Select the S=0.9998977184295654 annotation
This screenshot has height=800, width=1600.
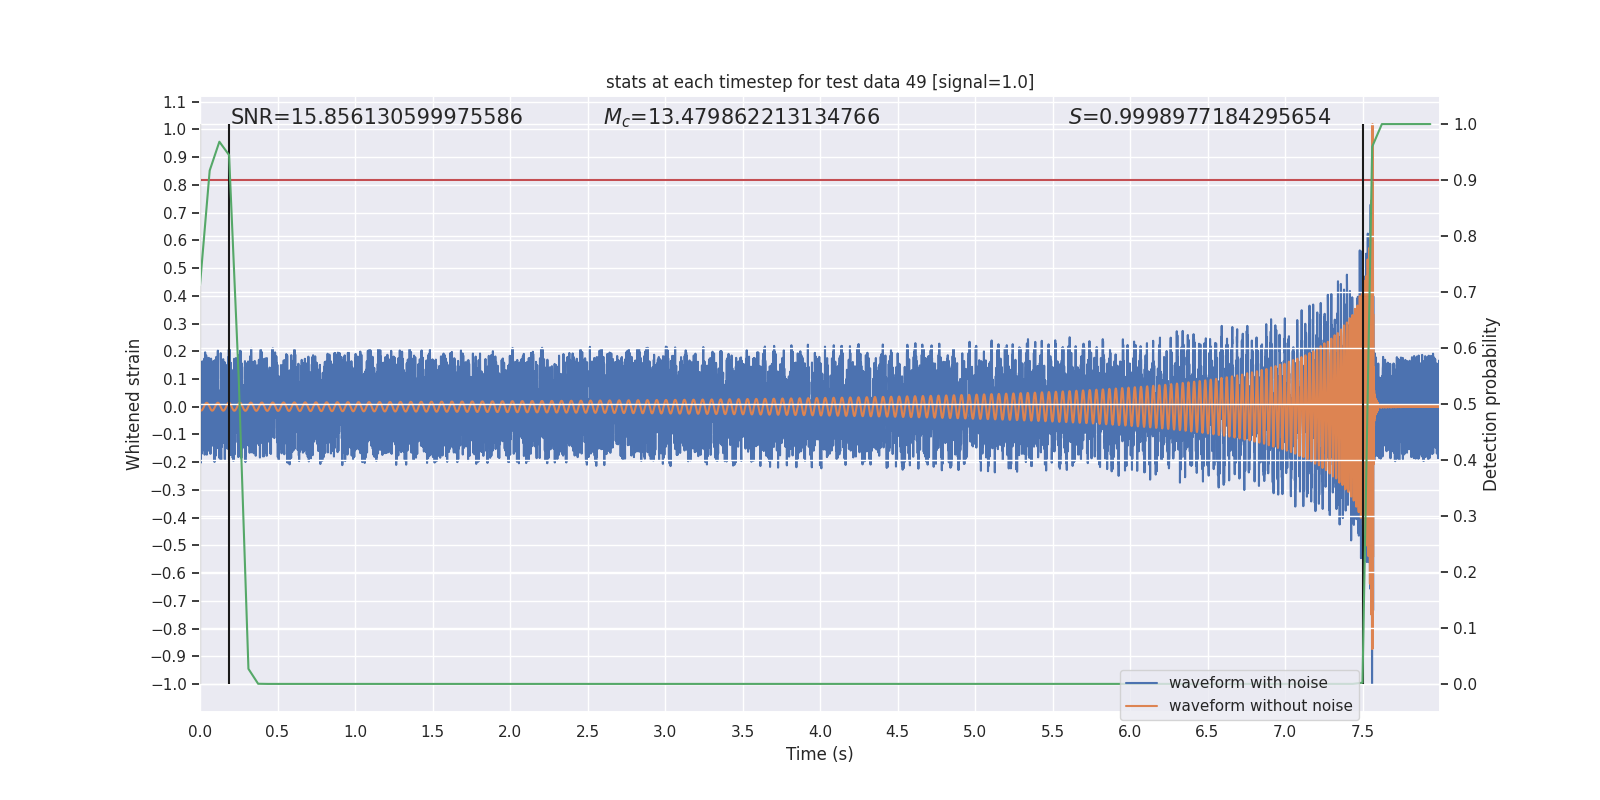pyautogui.click(x=1200, y=117)
